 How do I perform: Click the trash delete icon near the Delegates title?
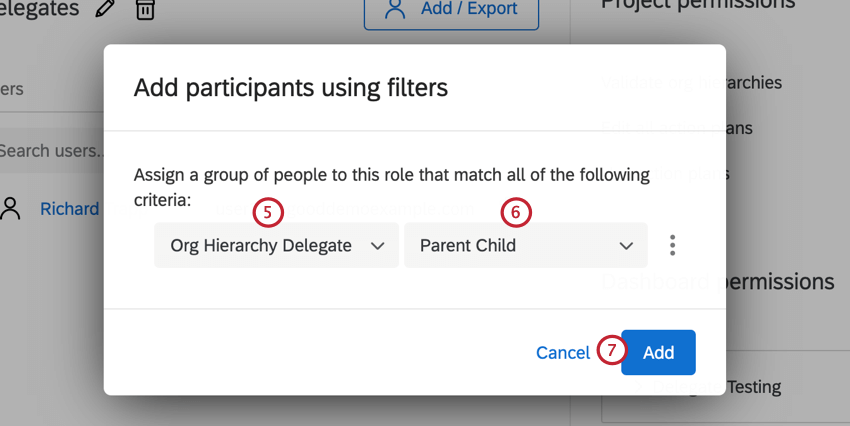pos(146,9)
